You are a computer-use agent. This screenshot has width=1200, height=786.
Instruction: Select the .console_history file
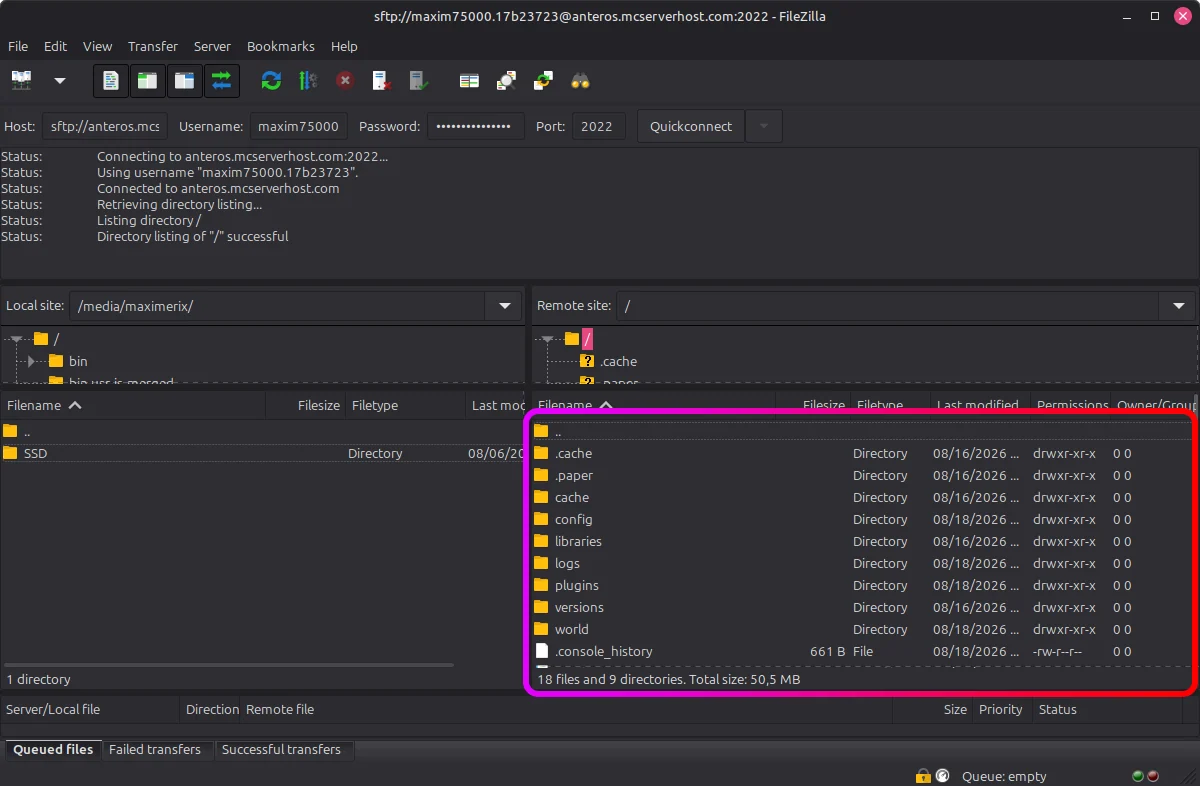(x=863, y=651)
